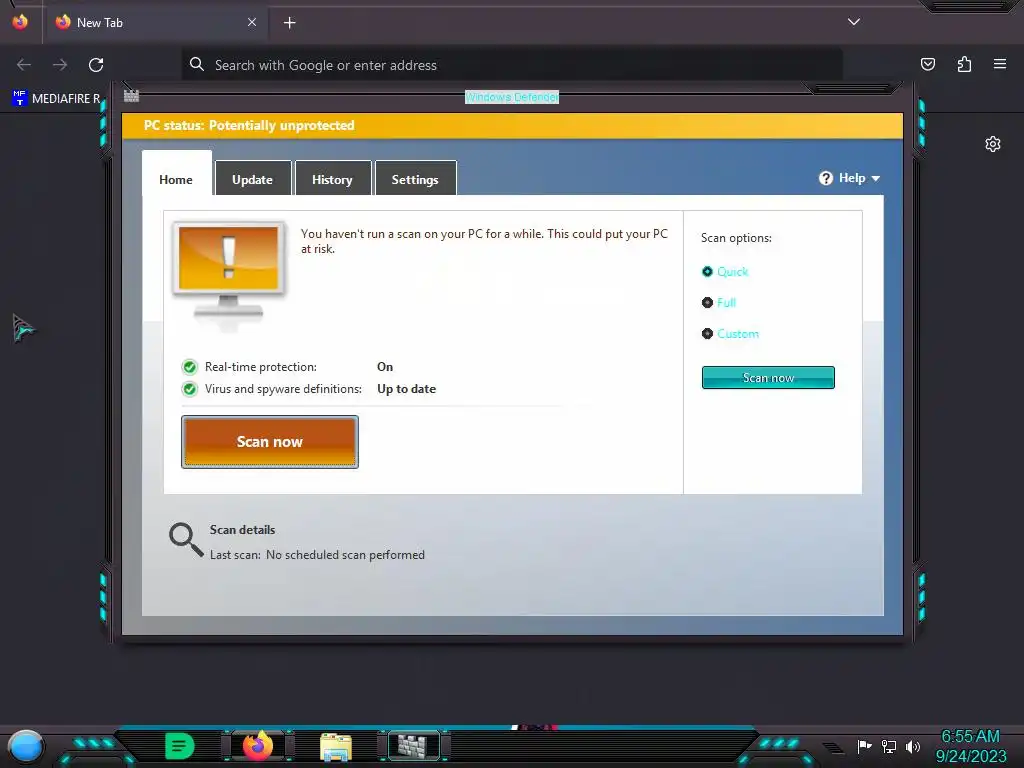Click the Windows Defender title bar icon
Viewport: 1024px width, 768px height.
(131, 96)
